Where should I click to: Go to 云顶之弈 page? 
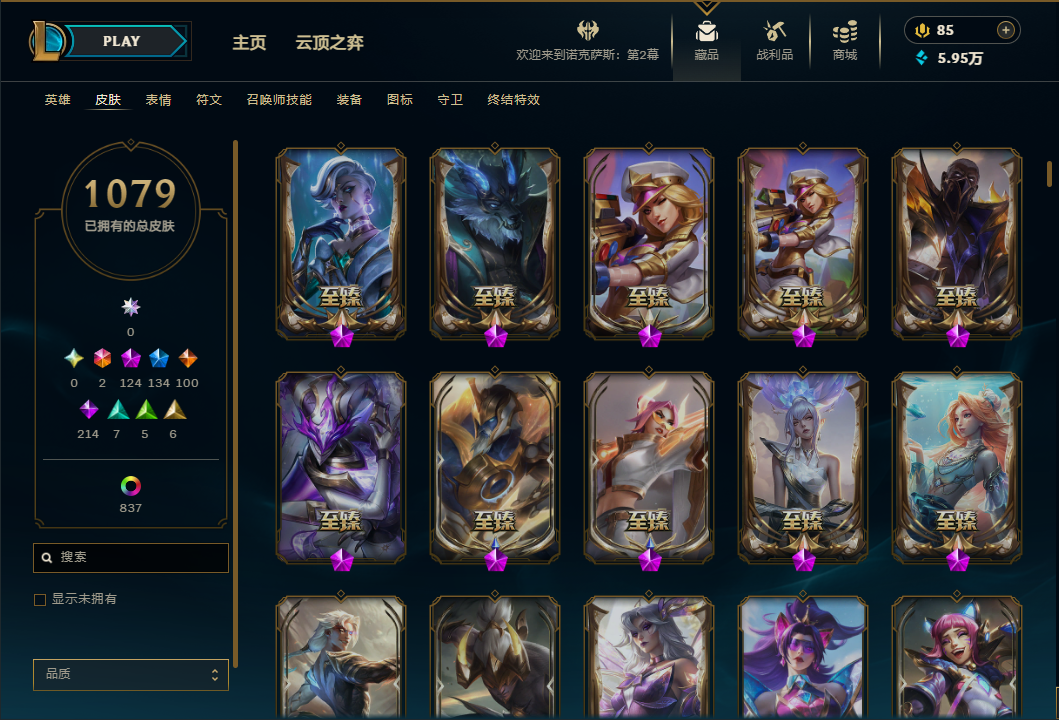point(330,43)
